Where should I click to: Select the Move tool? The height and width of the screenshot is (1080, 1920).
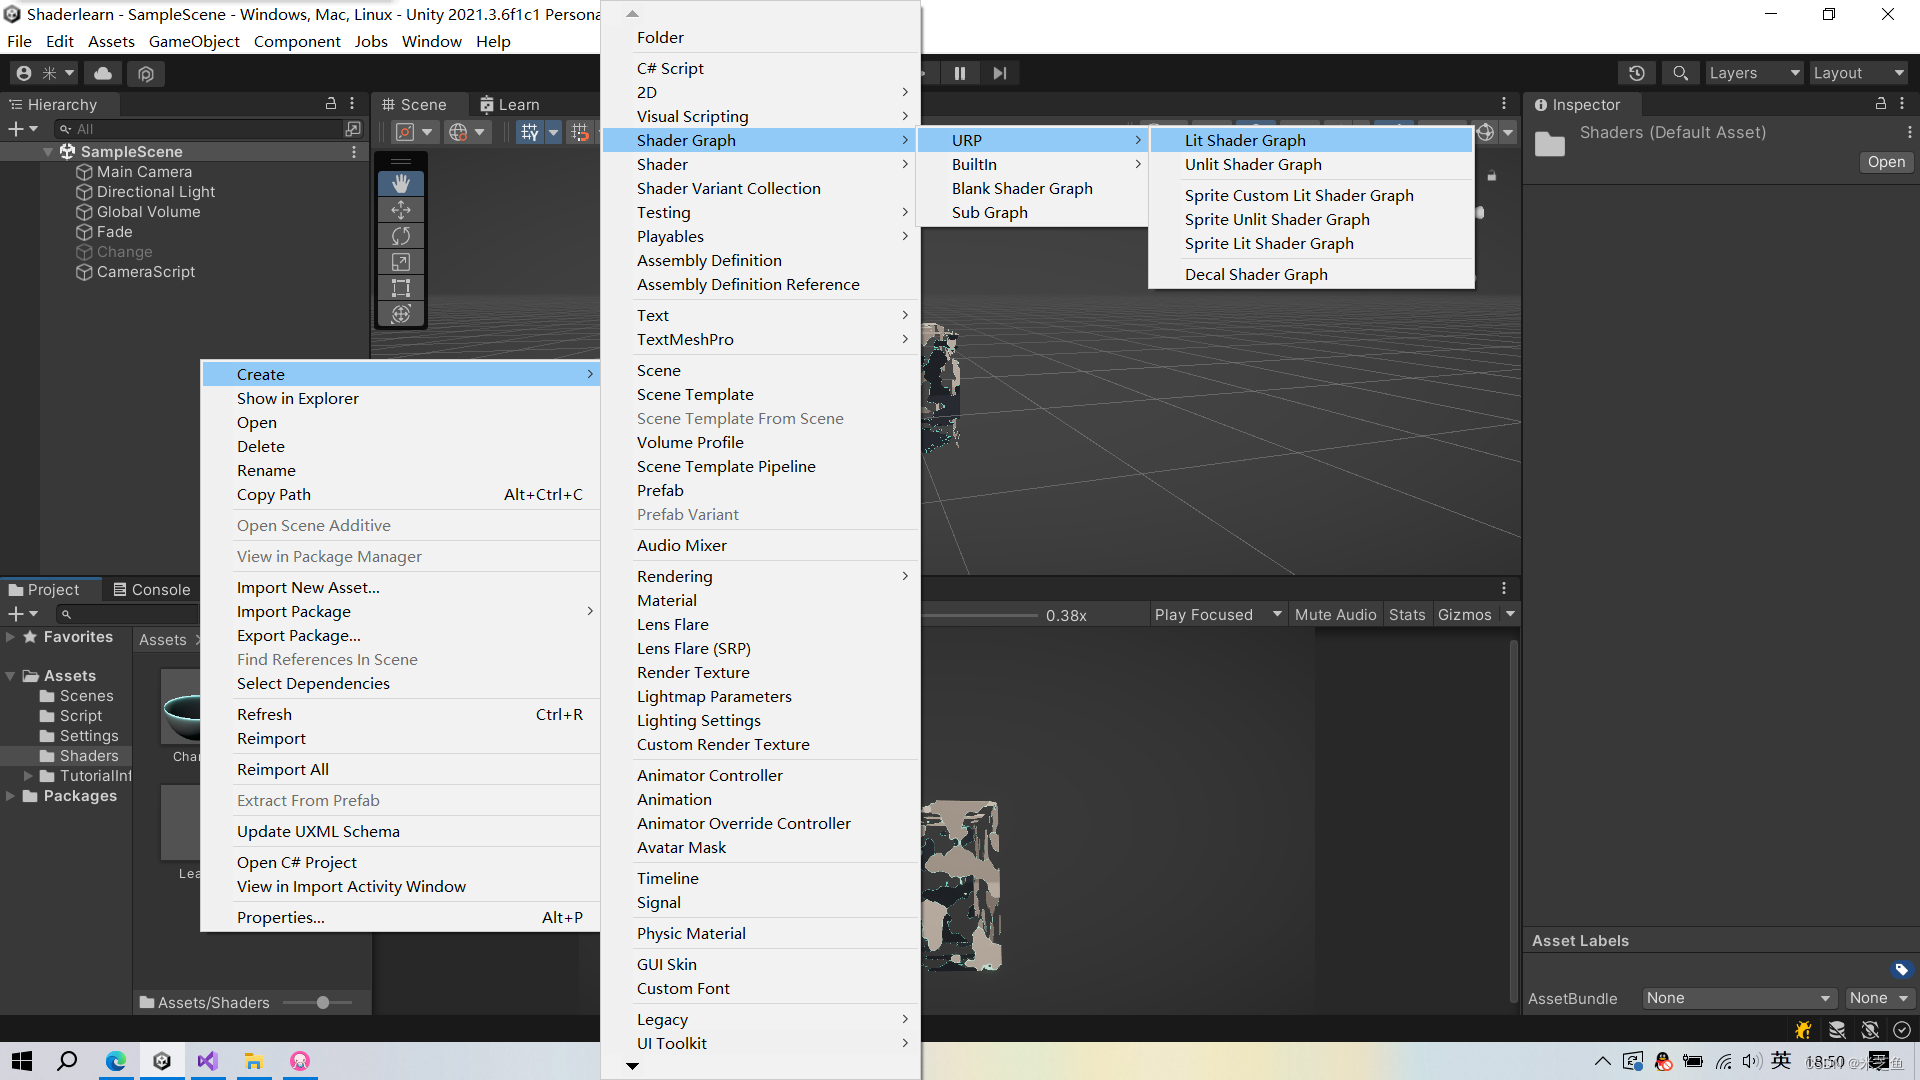click(x=400, y=210)
